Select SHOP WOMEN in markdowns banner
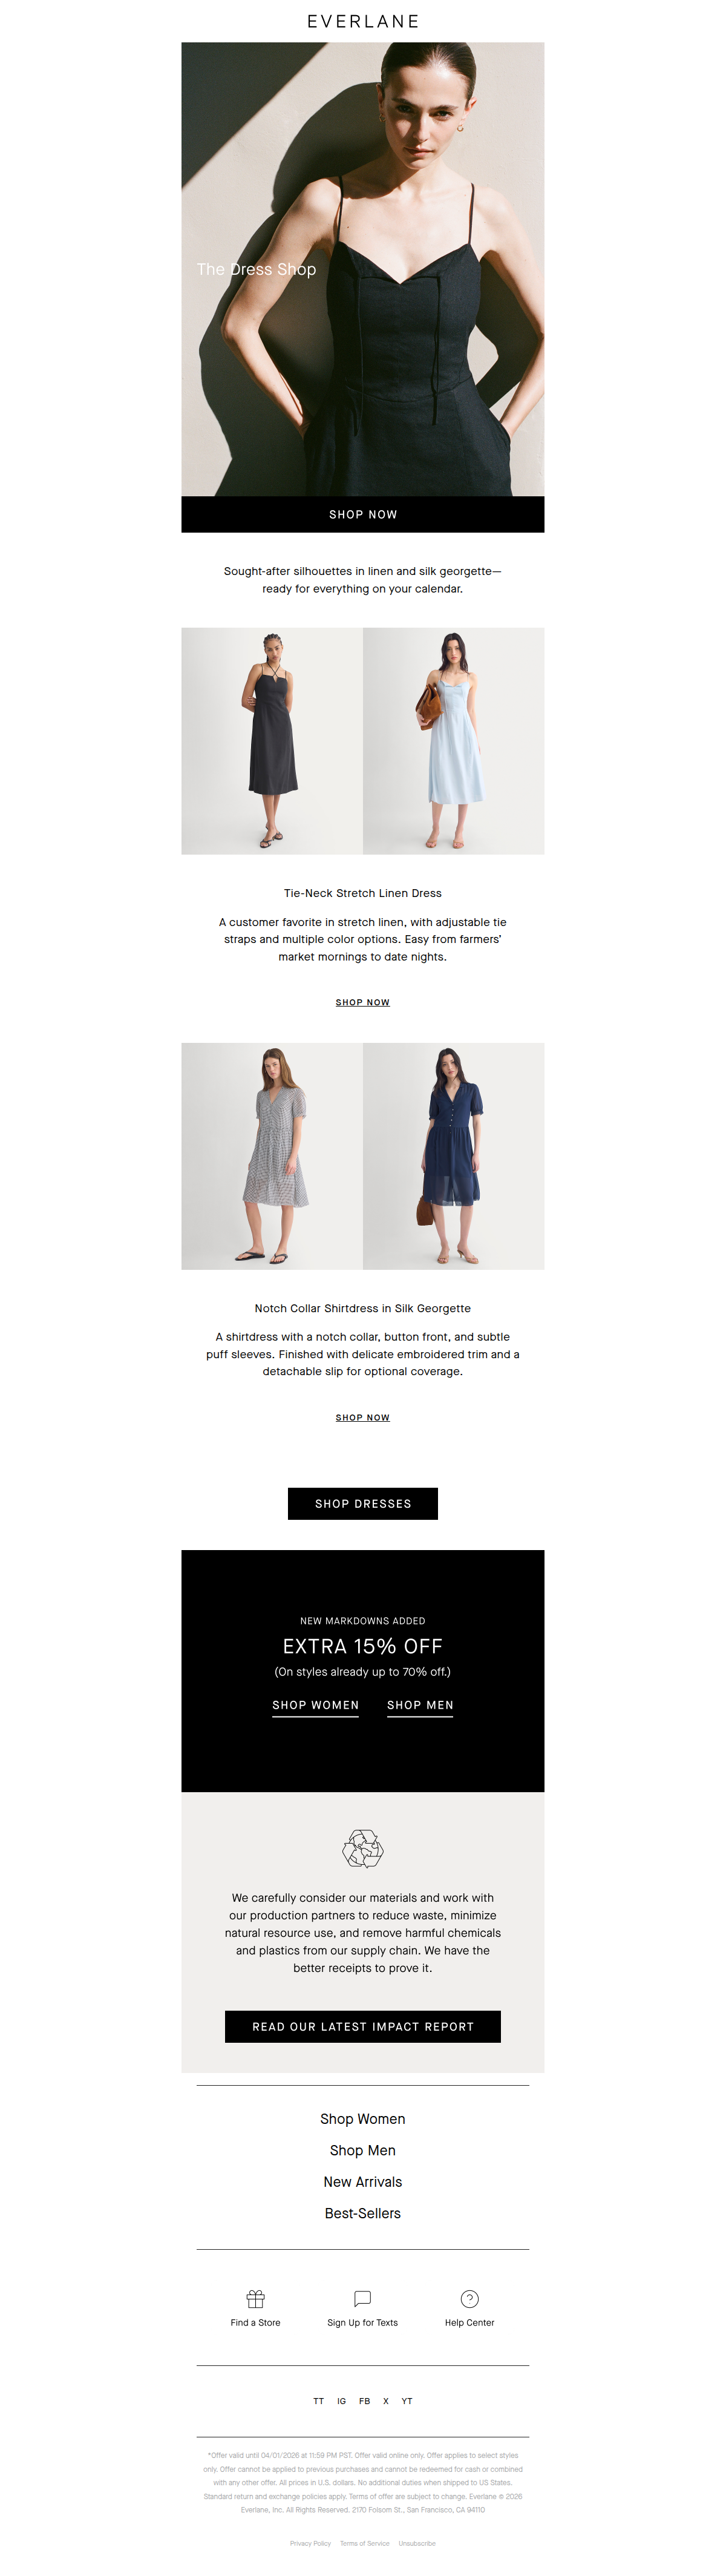Viewport: 726px width, 2576px height. [x=315, y=1705]
